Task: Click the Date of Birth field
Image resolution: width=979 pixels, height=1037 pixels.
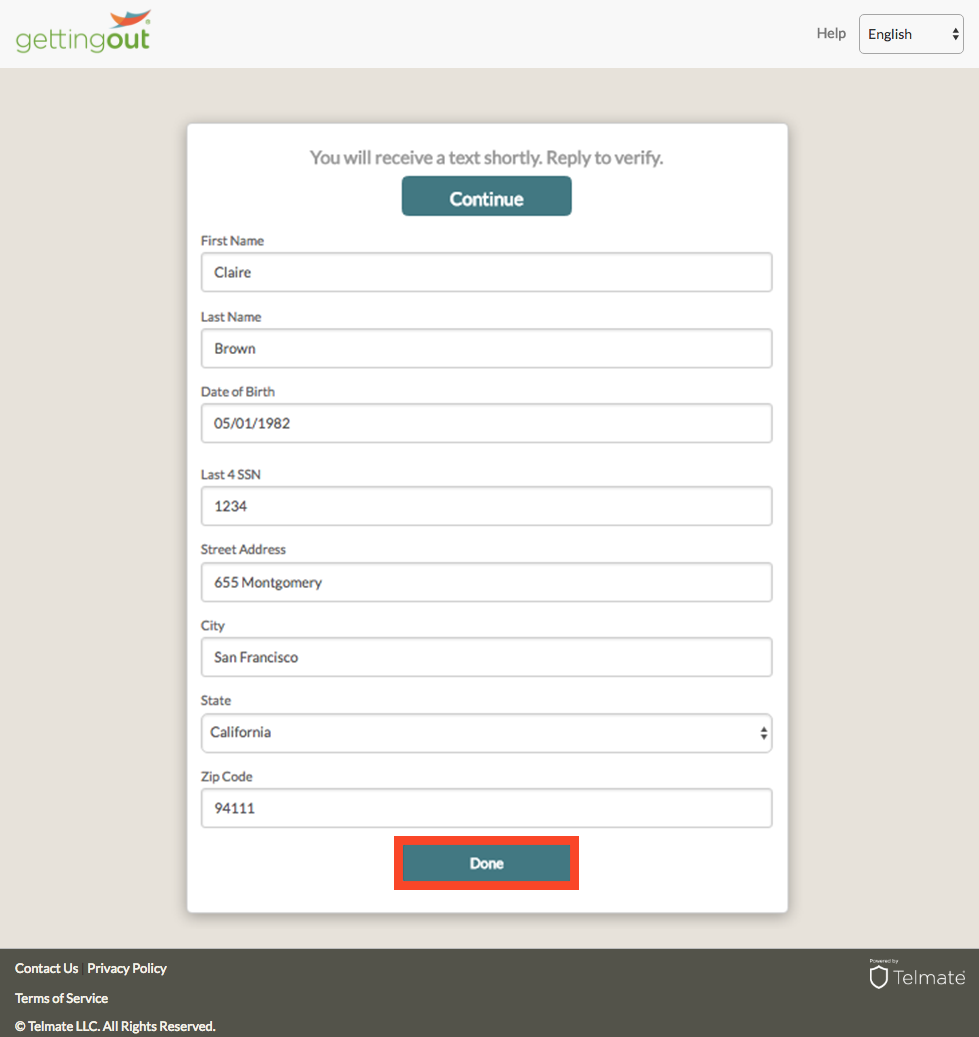Action: [x=486, y=423]
